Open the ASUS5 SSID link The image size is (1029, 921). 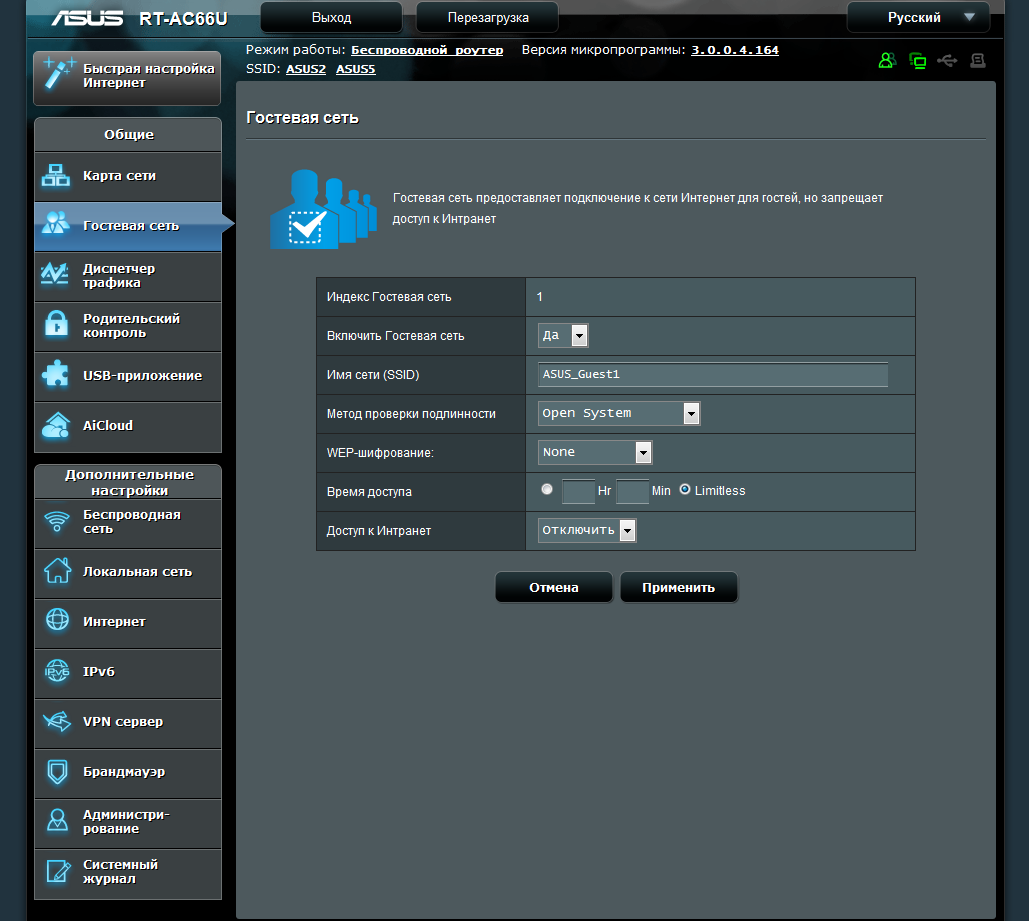(356, 69)
